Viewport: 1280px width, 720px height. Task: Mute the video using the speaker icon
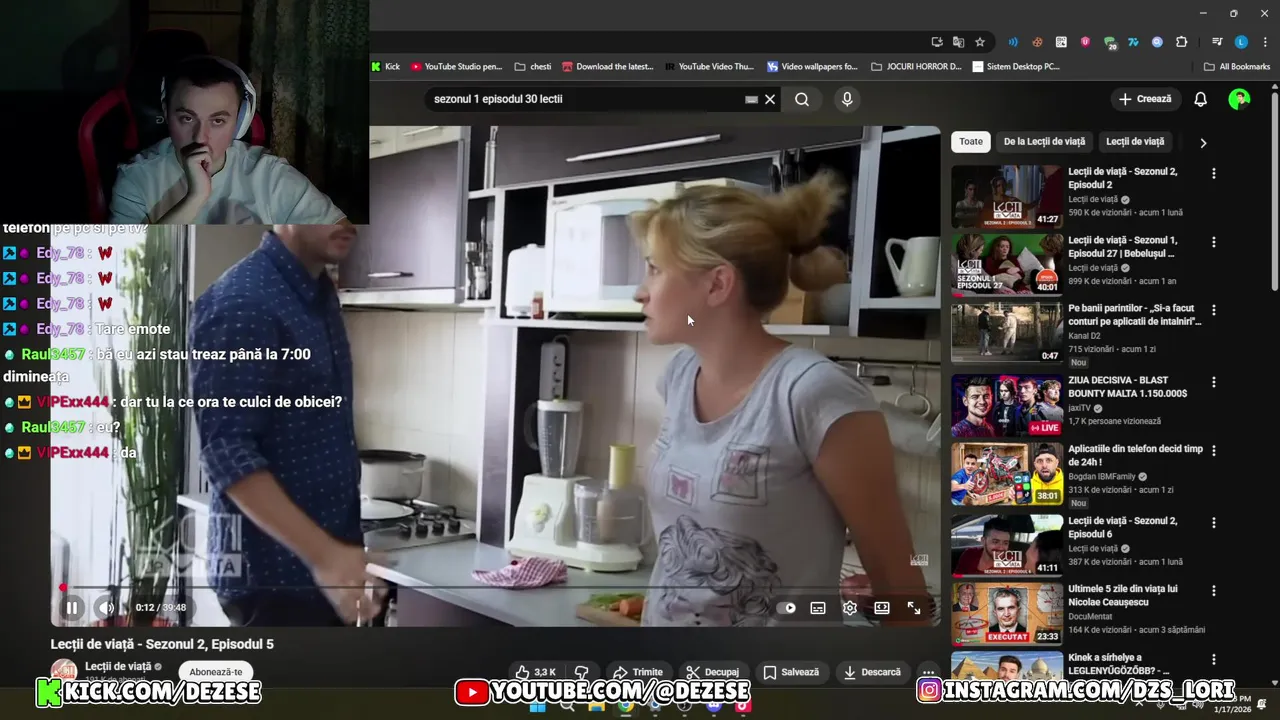click(106, 607)
